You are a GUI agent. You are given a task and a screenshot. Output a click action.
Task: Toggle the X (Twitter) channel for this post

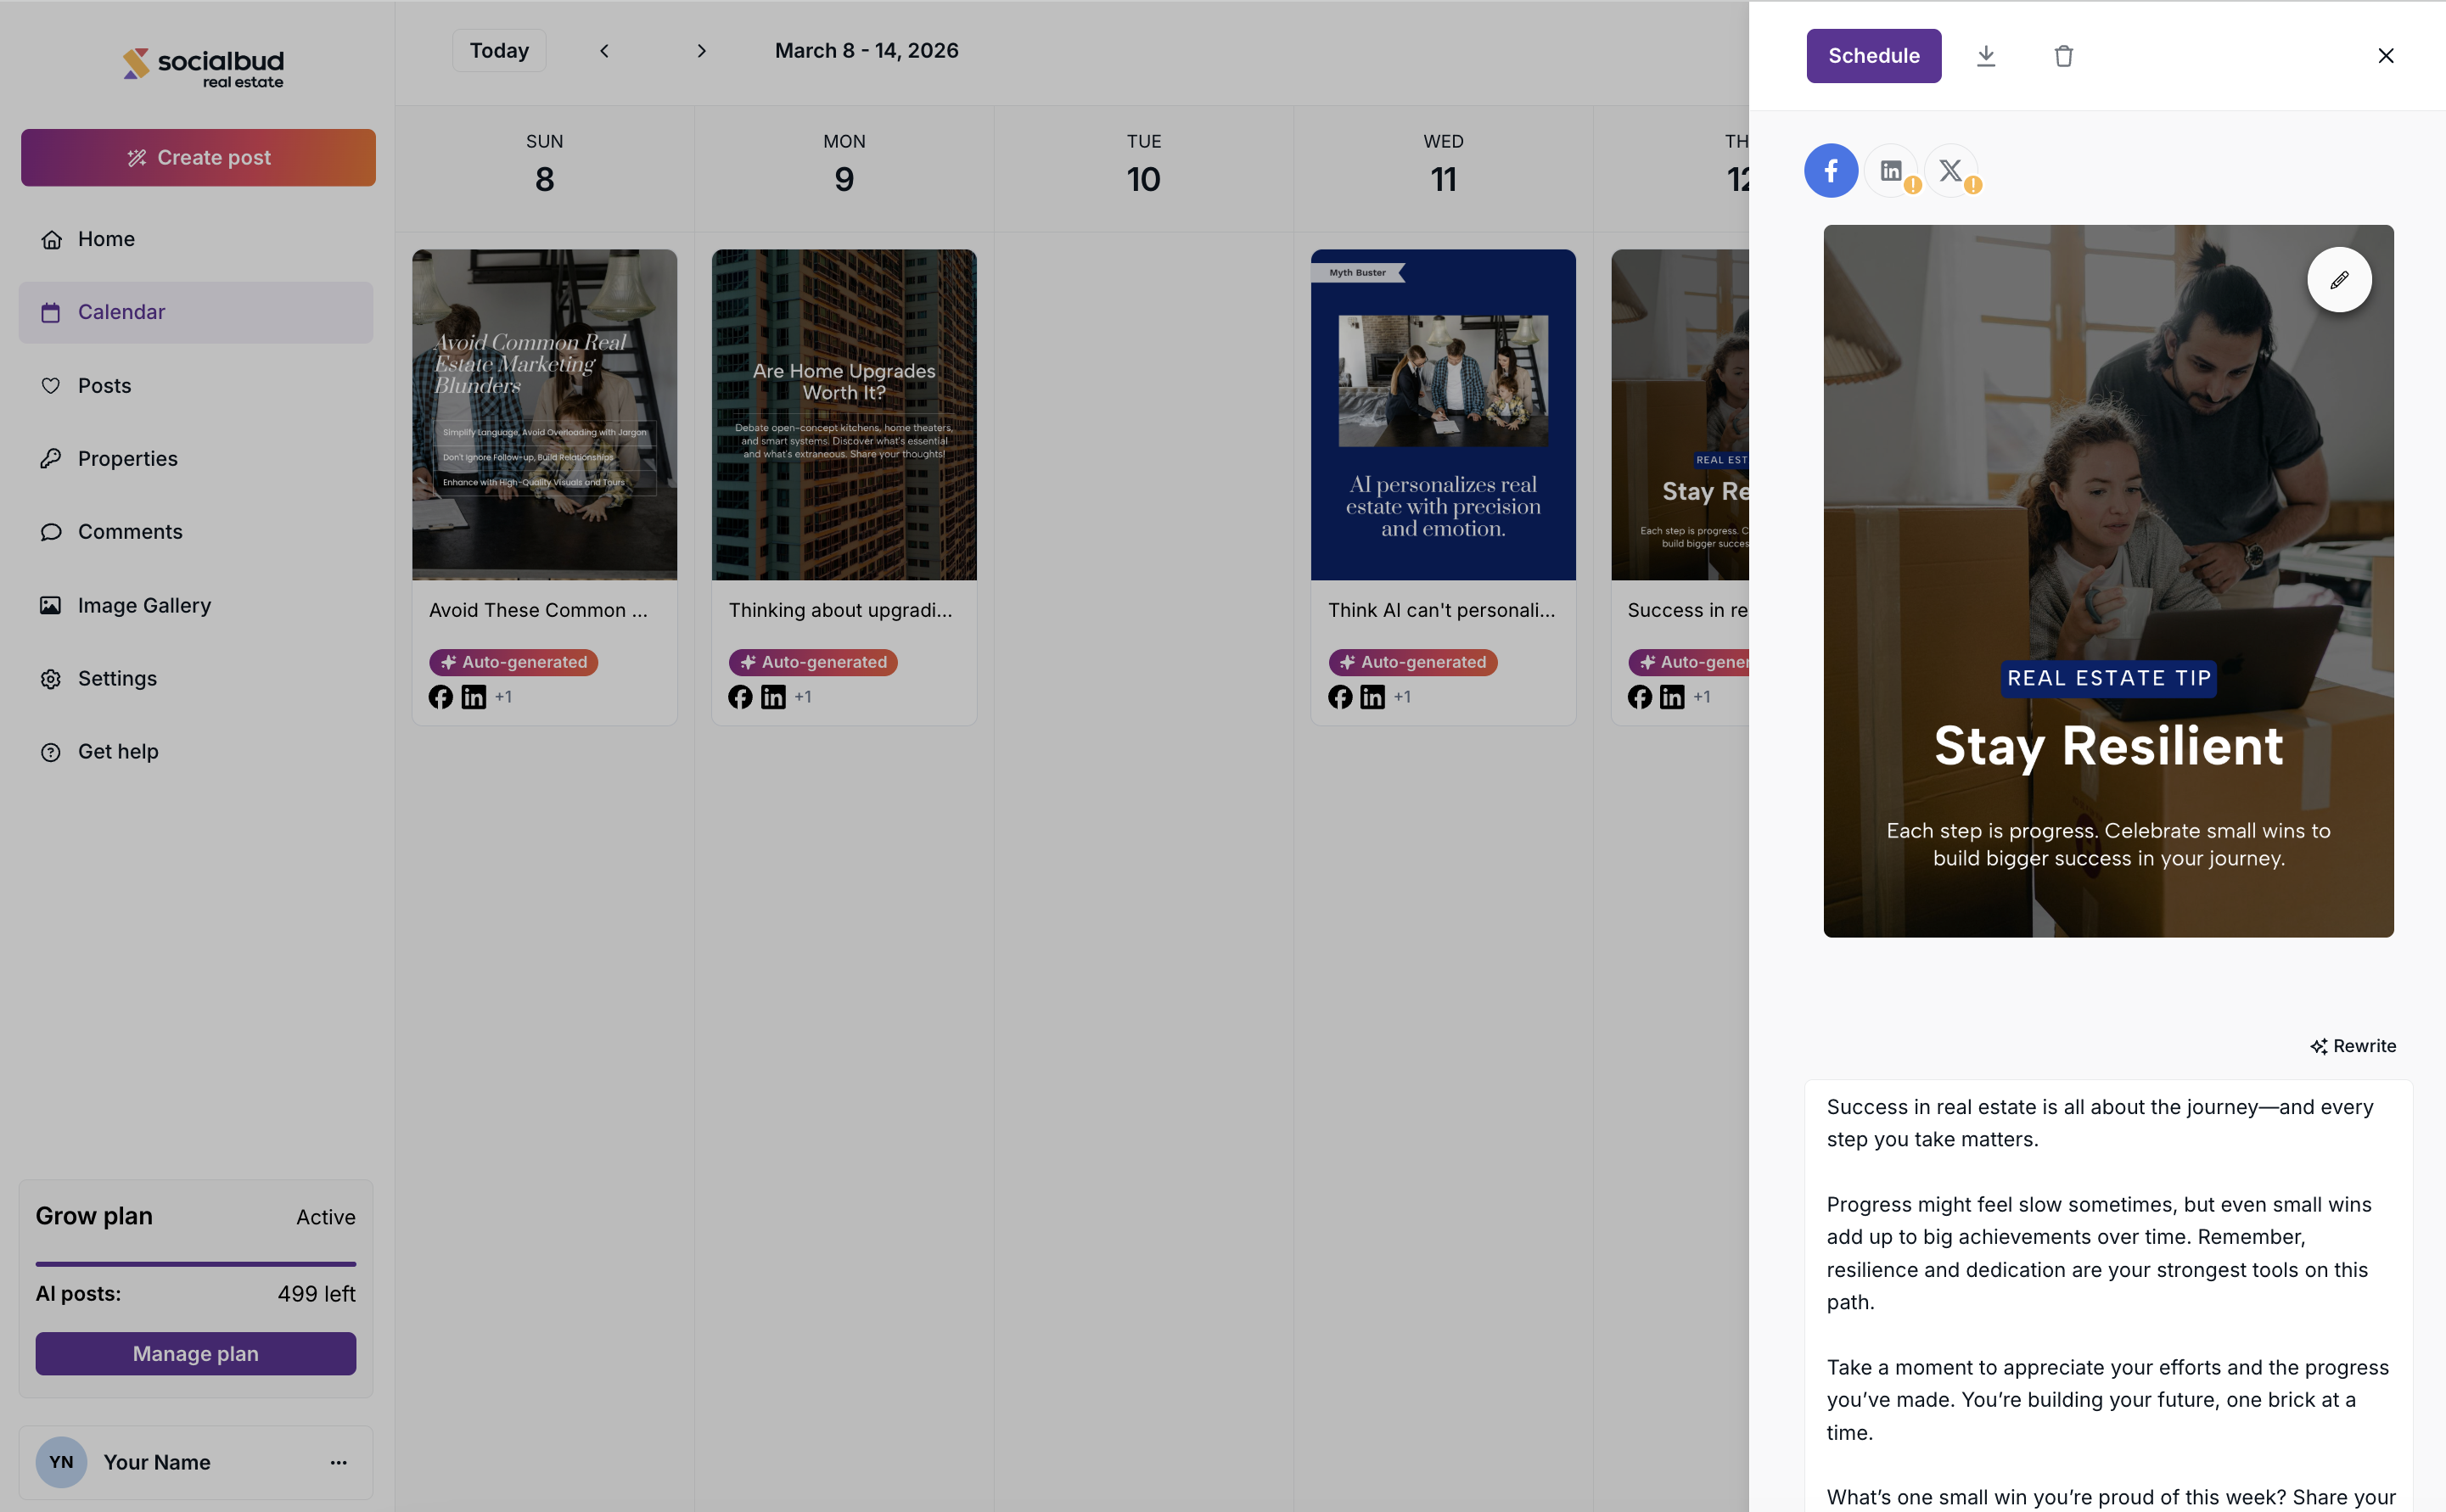(x=1950, y=171)
